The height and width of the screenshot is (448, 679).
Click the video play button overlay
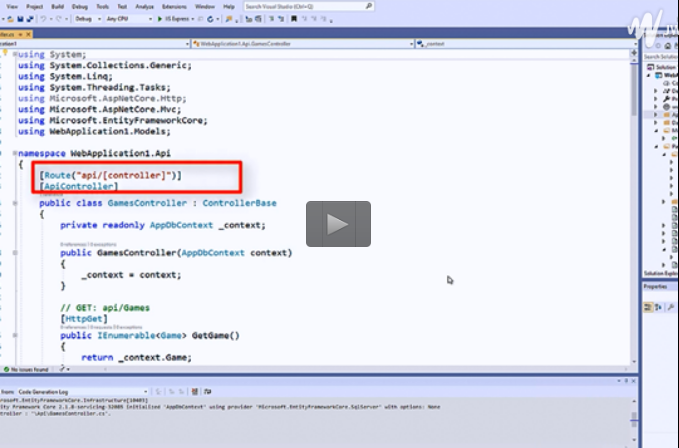[338, 225]
